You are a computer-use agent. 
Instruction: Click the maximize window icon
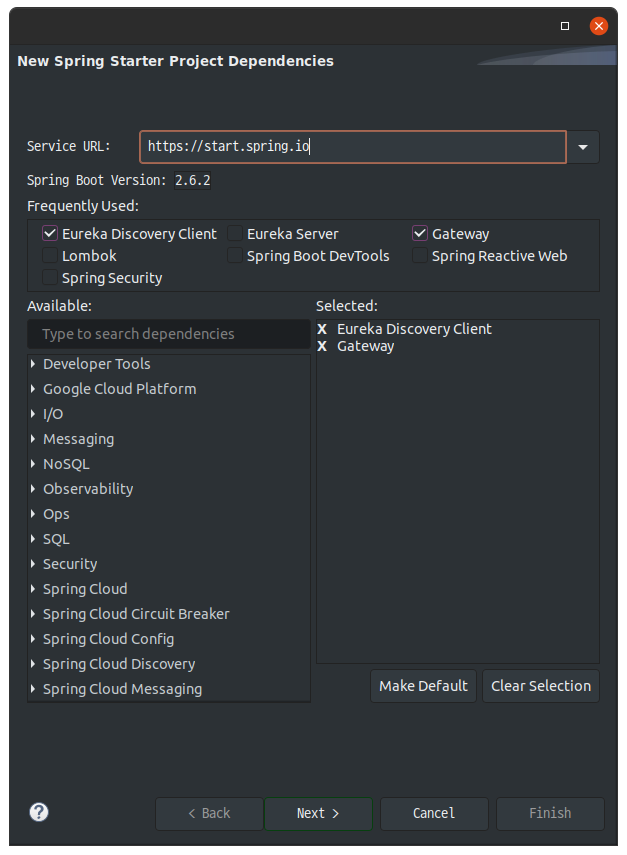pos(565,26)
